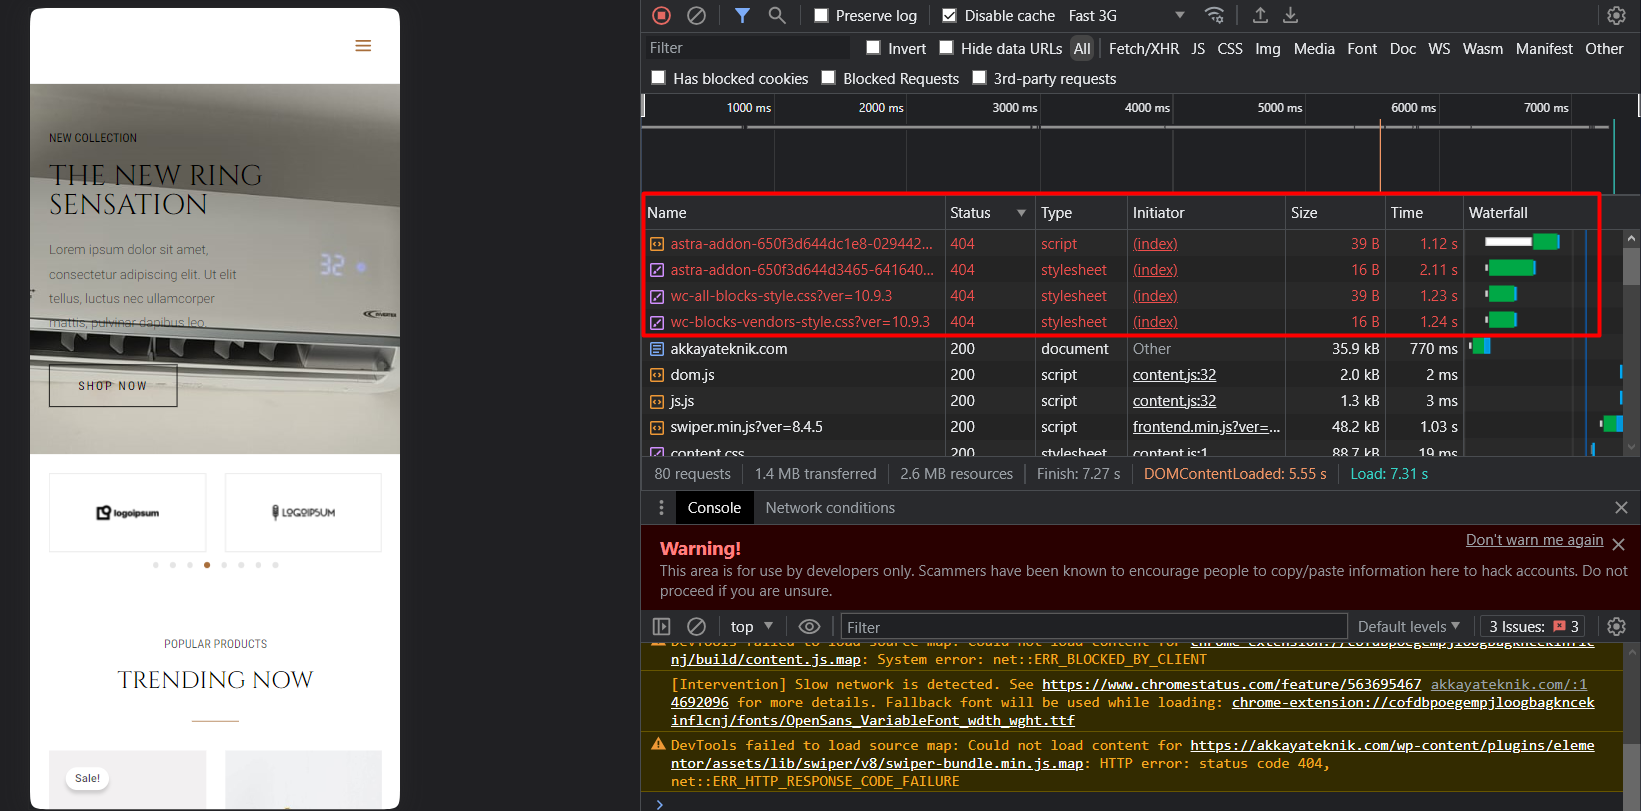Open Default levels dropdown

coord(1409,626)
